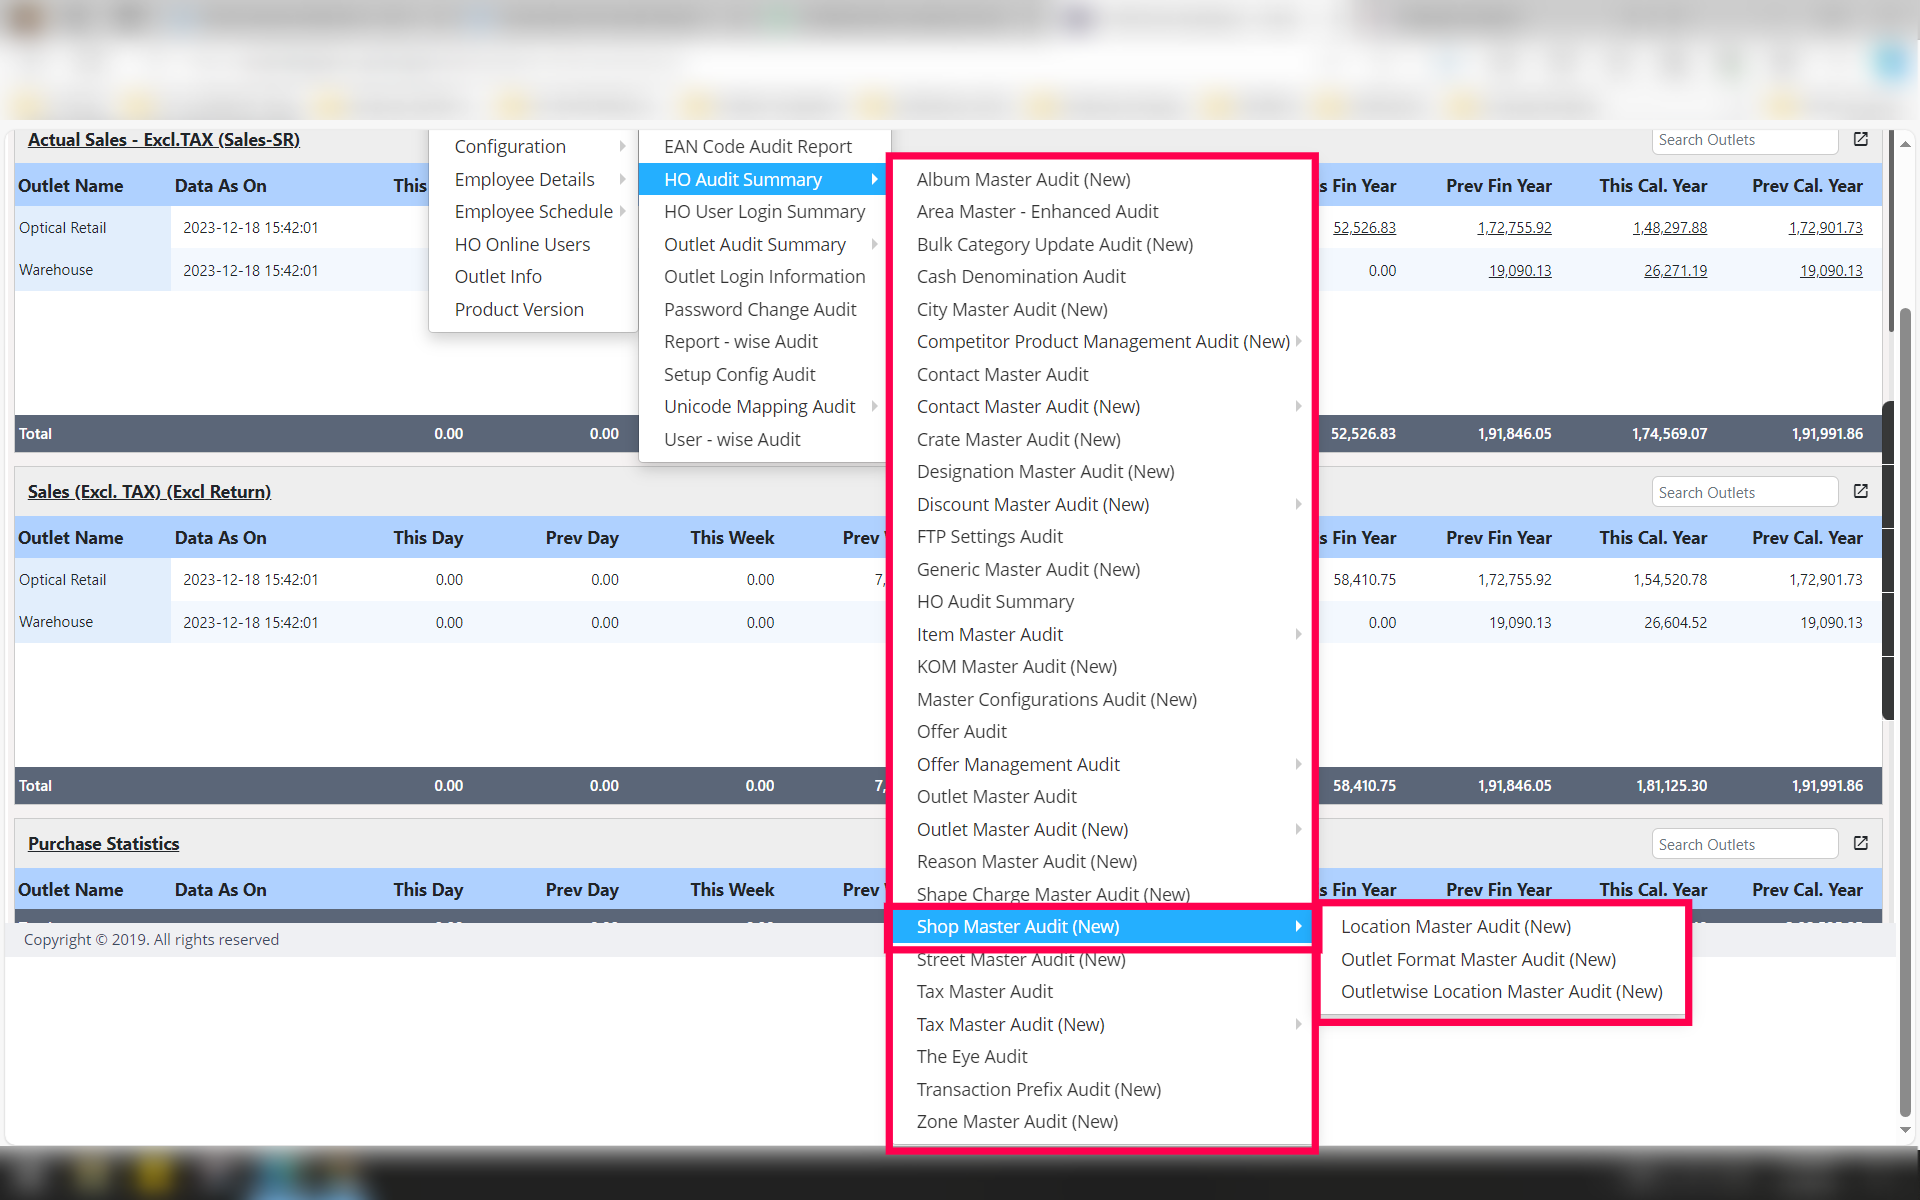Open Outletwise Location Master Audit (New)

click(1501, 992)
